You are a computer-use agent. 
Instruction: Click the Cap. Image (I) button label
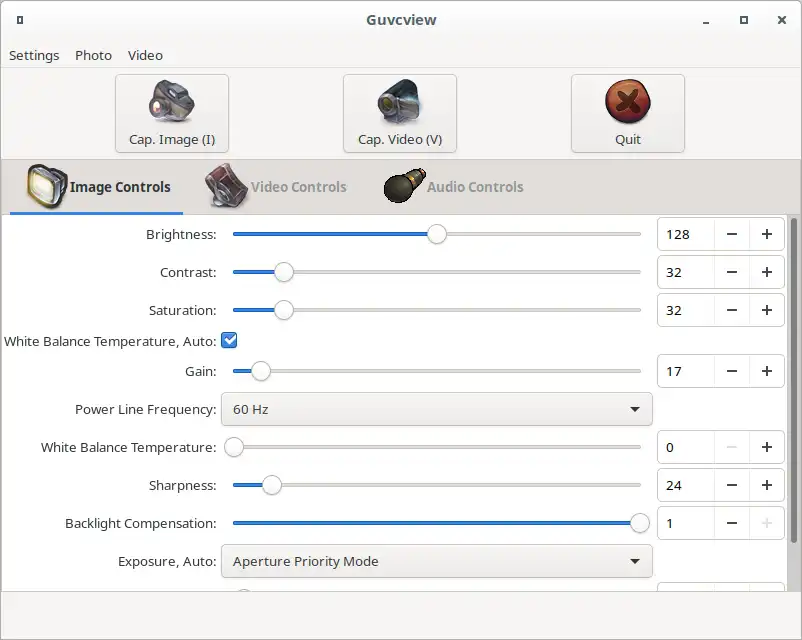[x=172, y=140]
